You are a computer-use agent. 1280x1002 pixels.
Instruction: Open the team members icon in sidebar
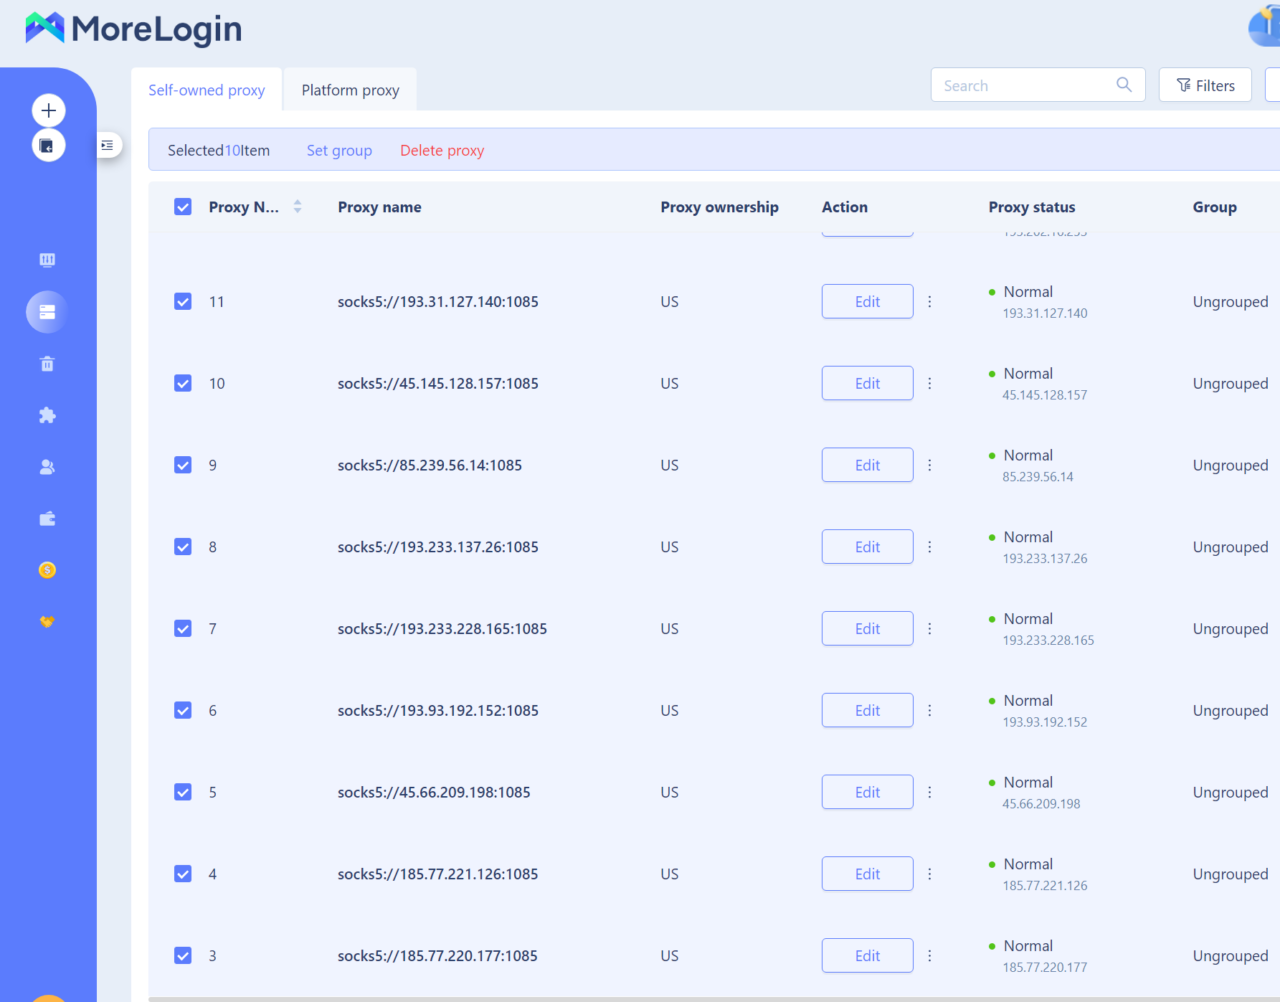pyautogui.click(x=47, y=467)
